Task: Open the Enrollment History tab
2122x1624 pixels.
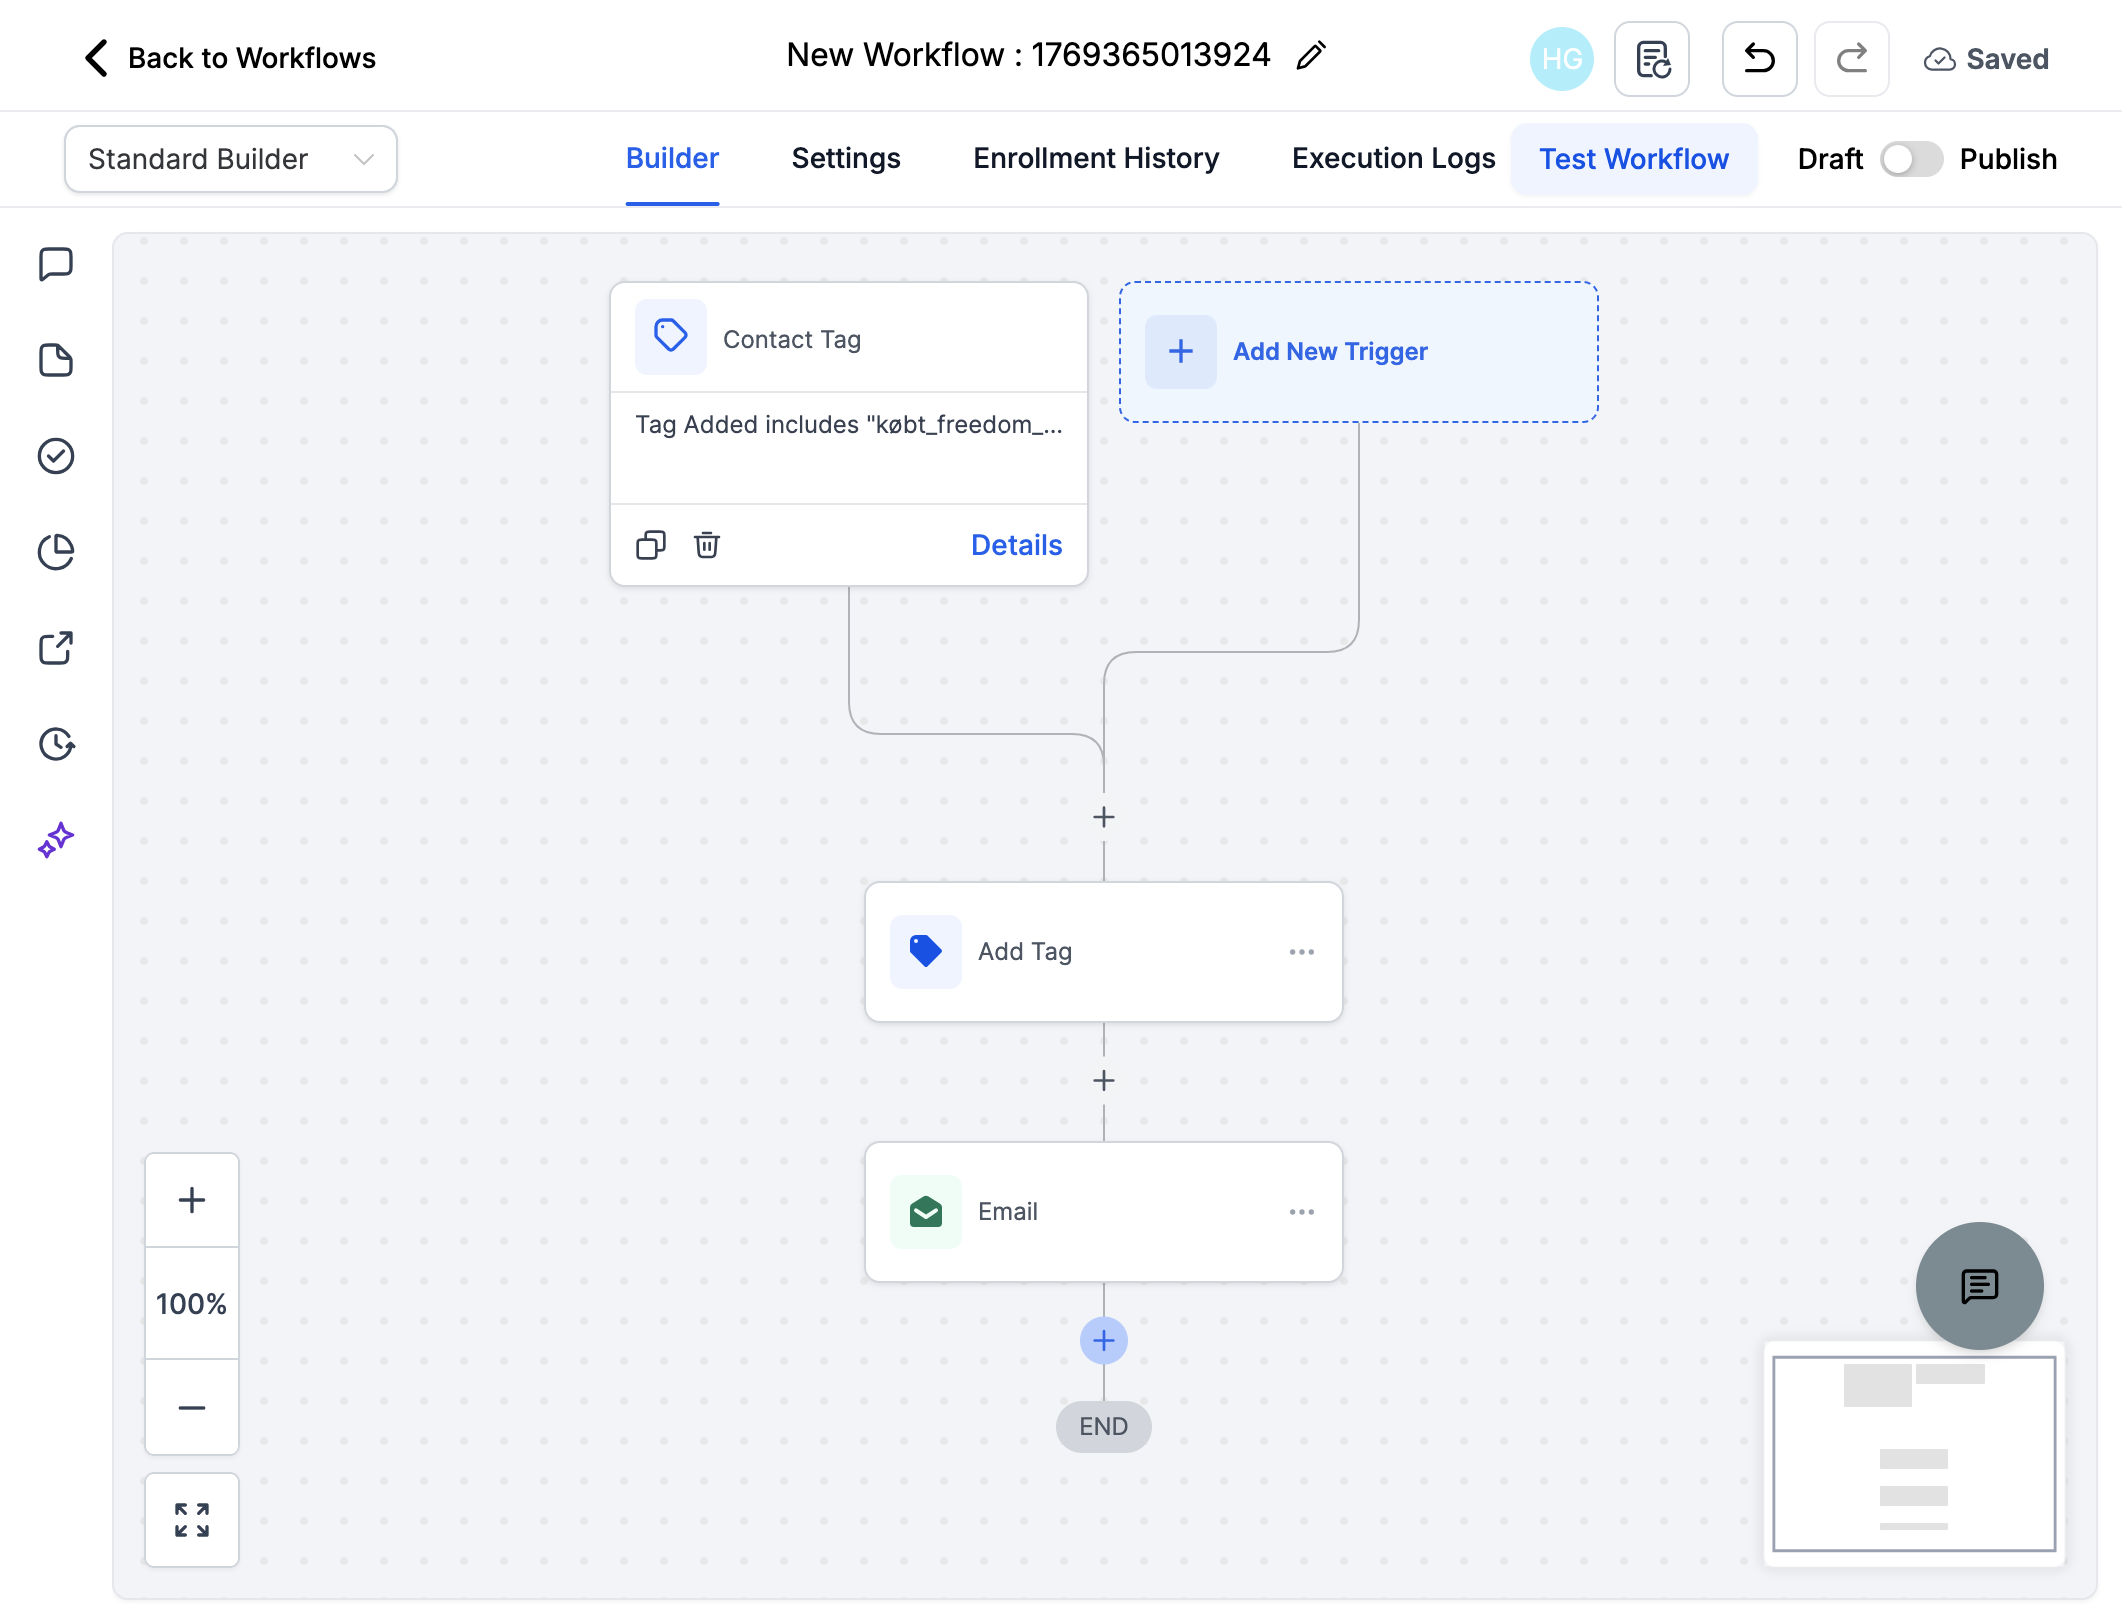Action: 1096,159
